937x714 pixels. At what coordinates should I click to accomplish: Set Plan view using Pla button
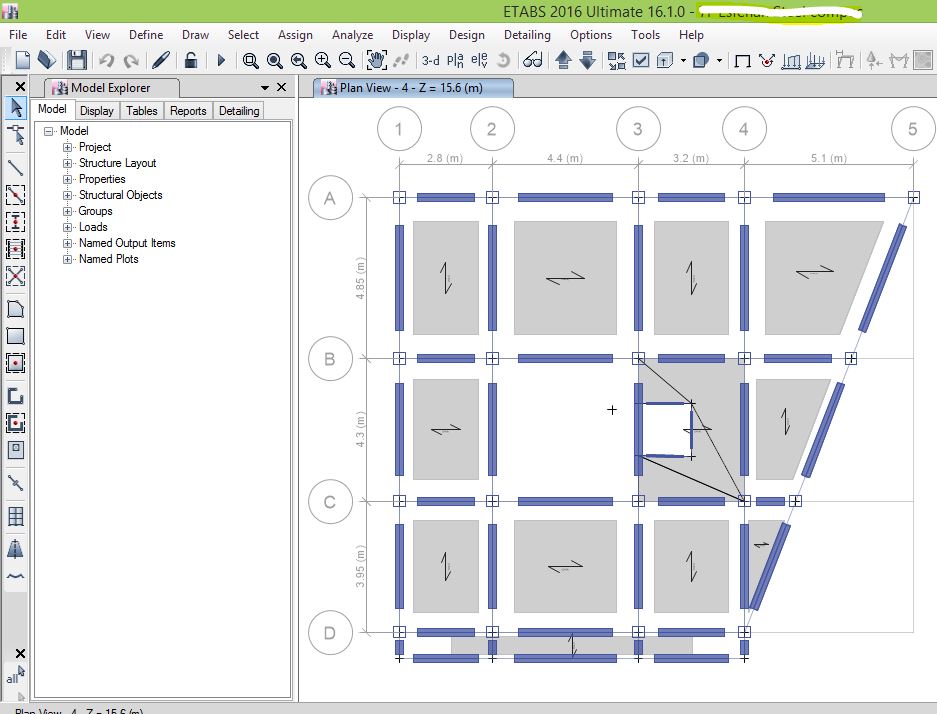tap(455, 60)
